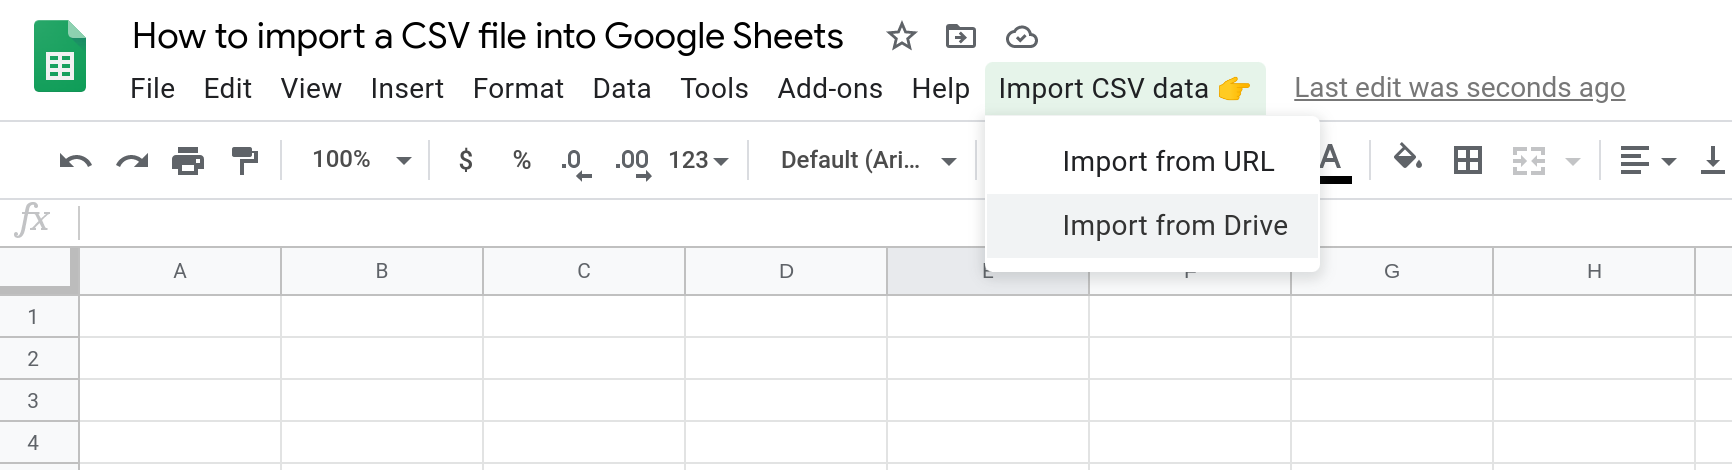1732x470 pixels.
Task: Select cell A1
Action: (180, 317)
